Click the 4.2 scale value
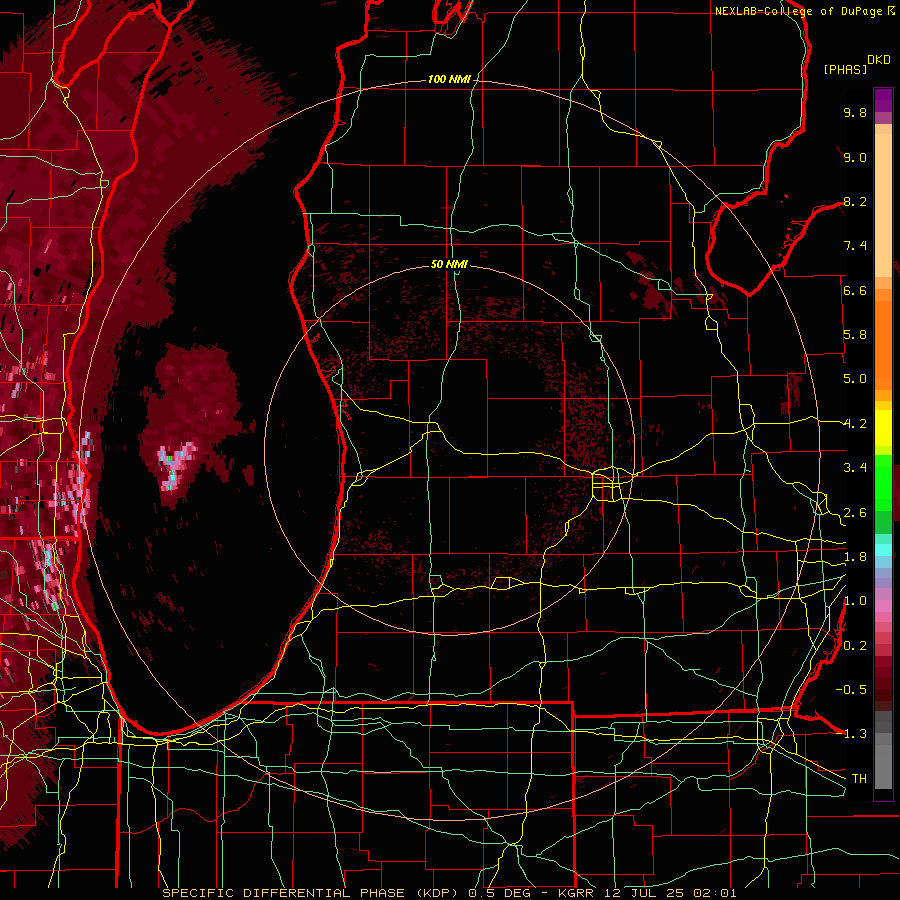The width and height of the screenshot is (900, 900). point(855,424)
